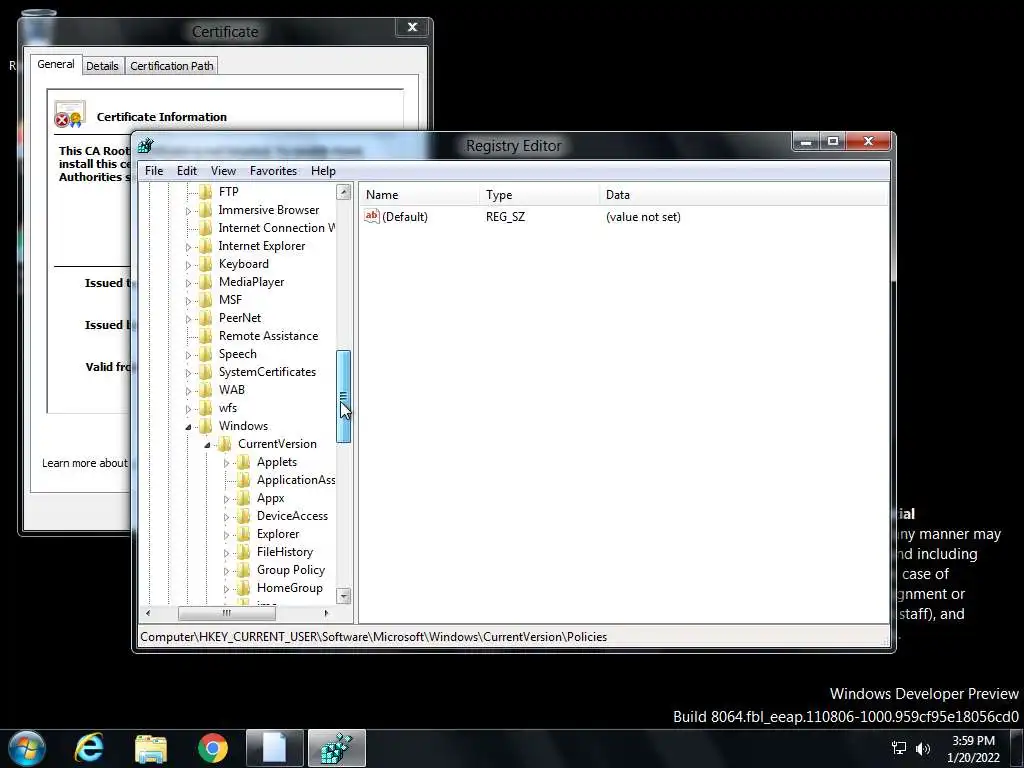Screen dimensions: 1024x768
Task: Click the Internet Connection Wizard folder icon
Action: 206,228
